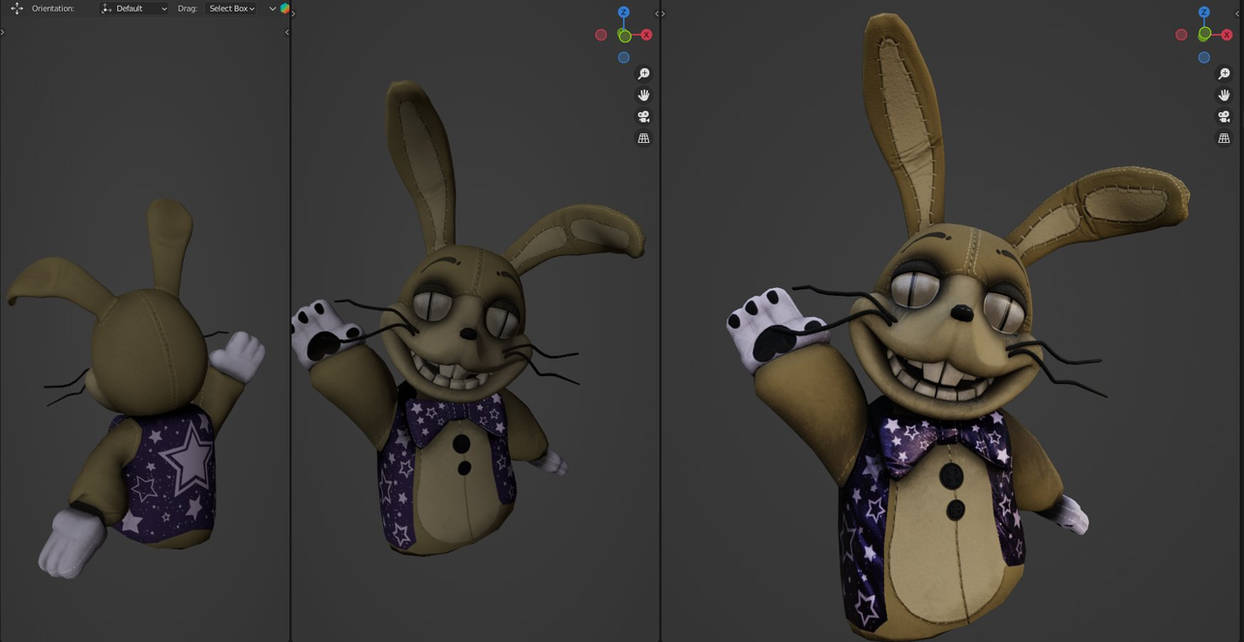Click the green Y axis on middle viewport gizmo
The width and height of the screenshot is (1244, 642).
point(624,35)
